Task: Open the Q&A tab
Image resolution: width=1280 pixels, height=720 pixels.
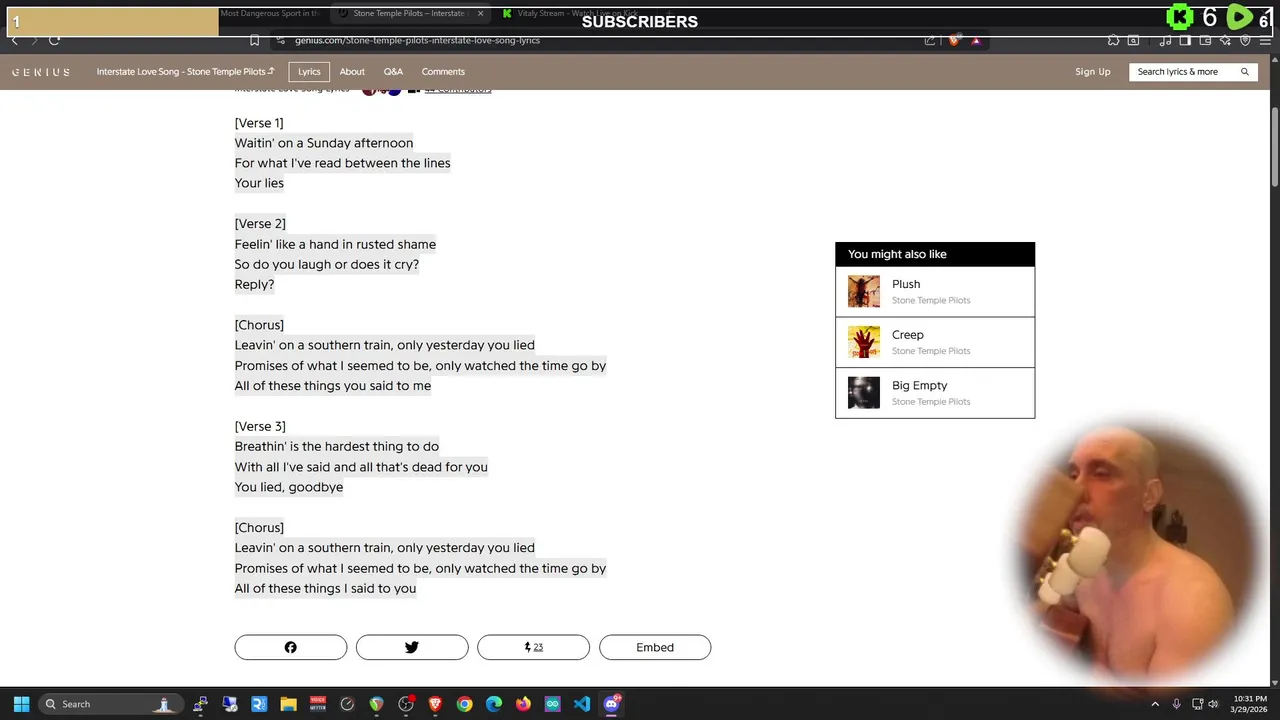Action: tap(393, 72)
